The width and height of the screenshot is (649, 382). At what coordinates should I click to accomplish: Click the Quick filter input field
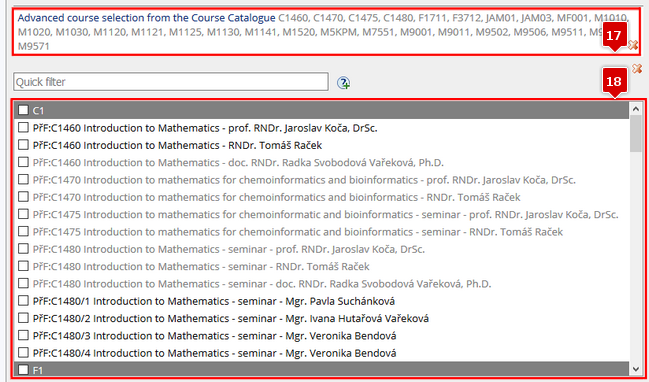tap(171, 82)
